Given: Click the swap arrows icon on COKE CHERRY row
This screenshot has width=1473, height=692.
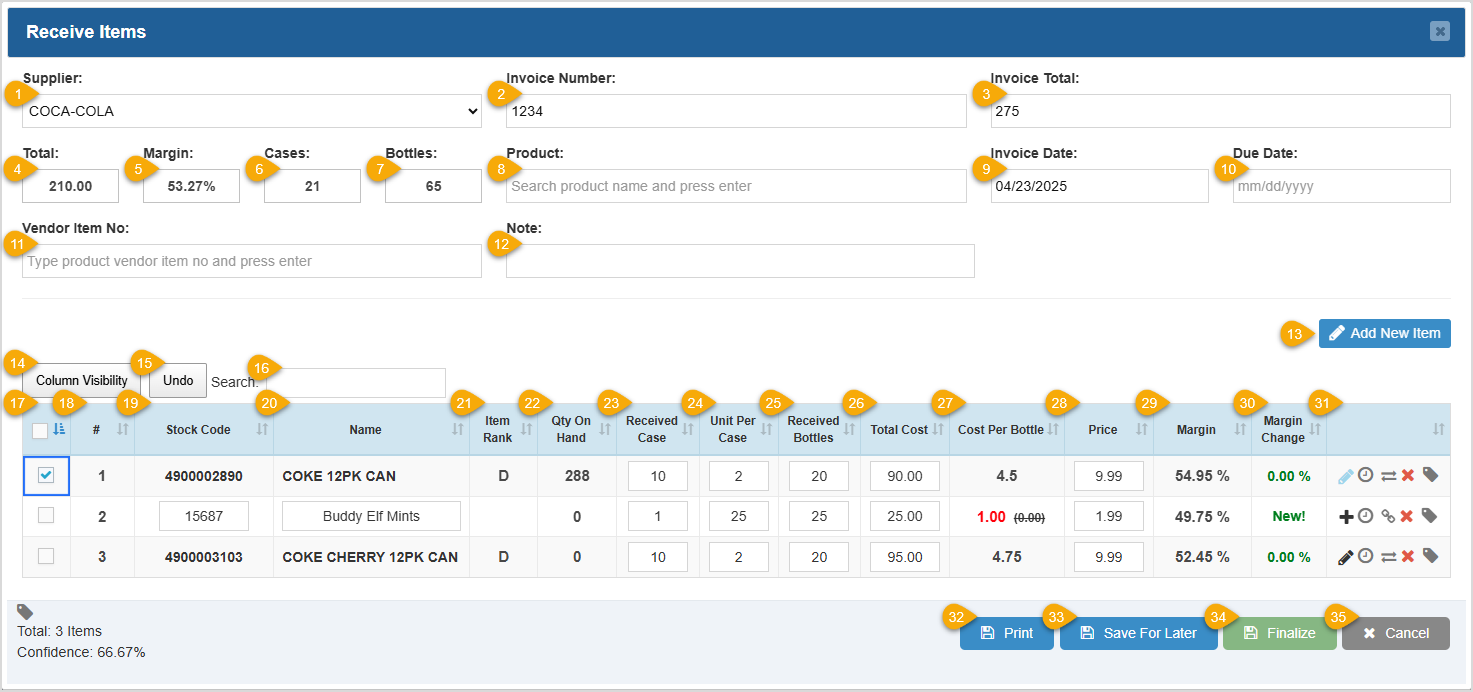Looking at the screenshot, I should pos(1387,556).
